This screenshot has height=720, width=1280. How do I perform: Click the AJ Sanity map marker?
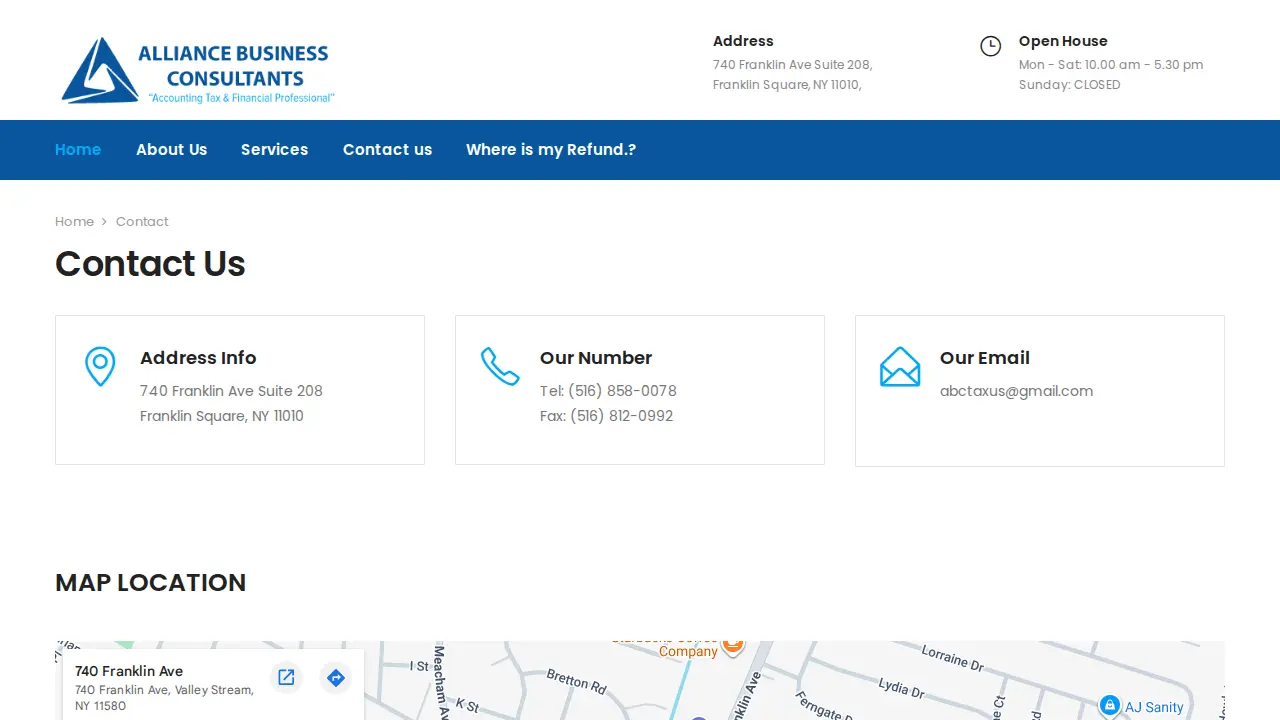tap(1109, 706)
